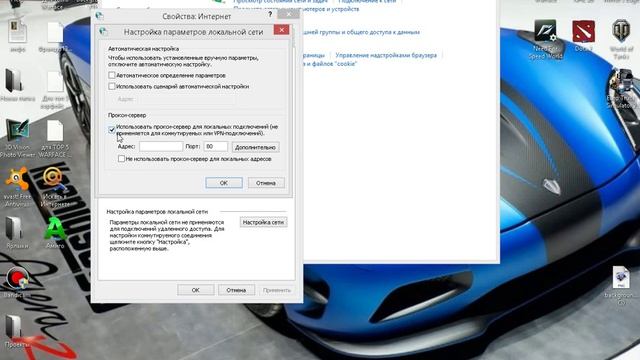Open Дополнительно proxy settings button
Image resolution: width=640 pixels, height=360 pixels.
coord(256,147)
